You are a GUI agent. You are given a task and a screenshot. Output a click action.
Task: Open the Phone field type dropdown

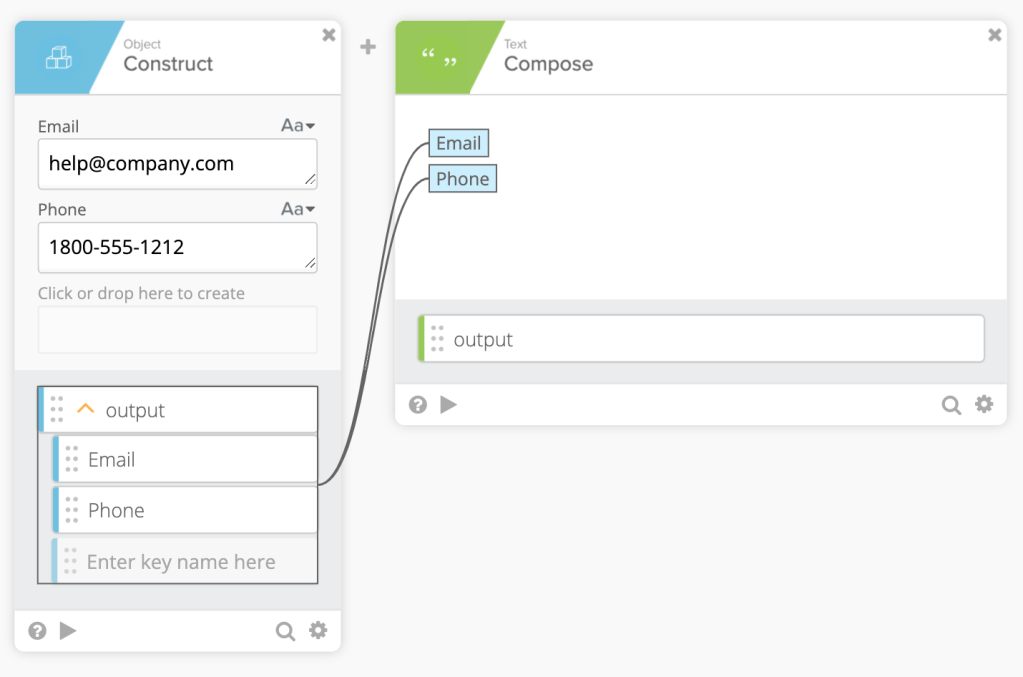pyautogui.click(x=297, y=209)
